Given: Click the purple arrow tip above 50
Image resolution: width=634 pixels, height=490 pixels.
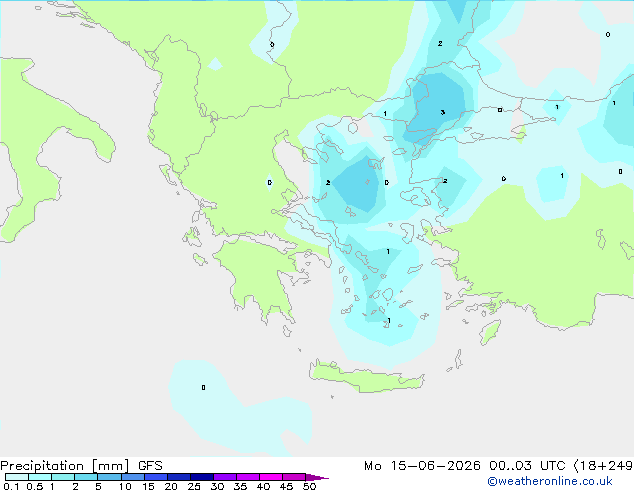Looking at the screenshot, I should 317,477.
